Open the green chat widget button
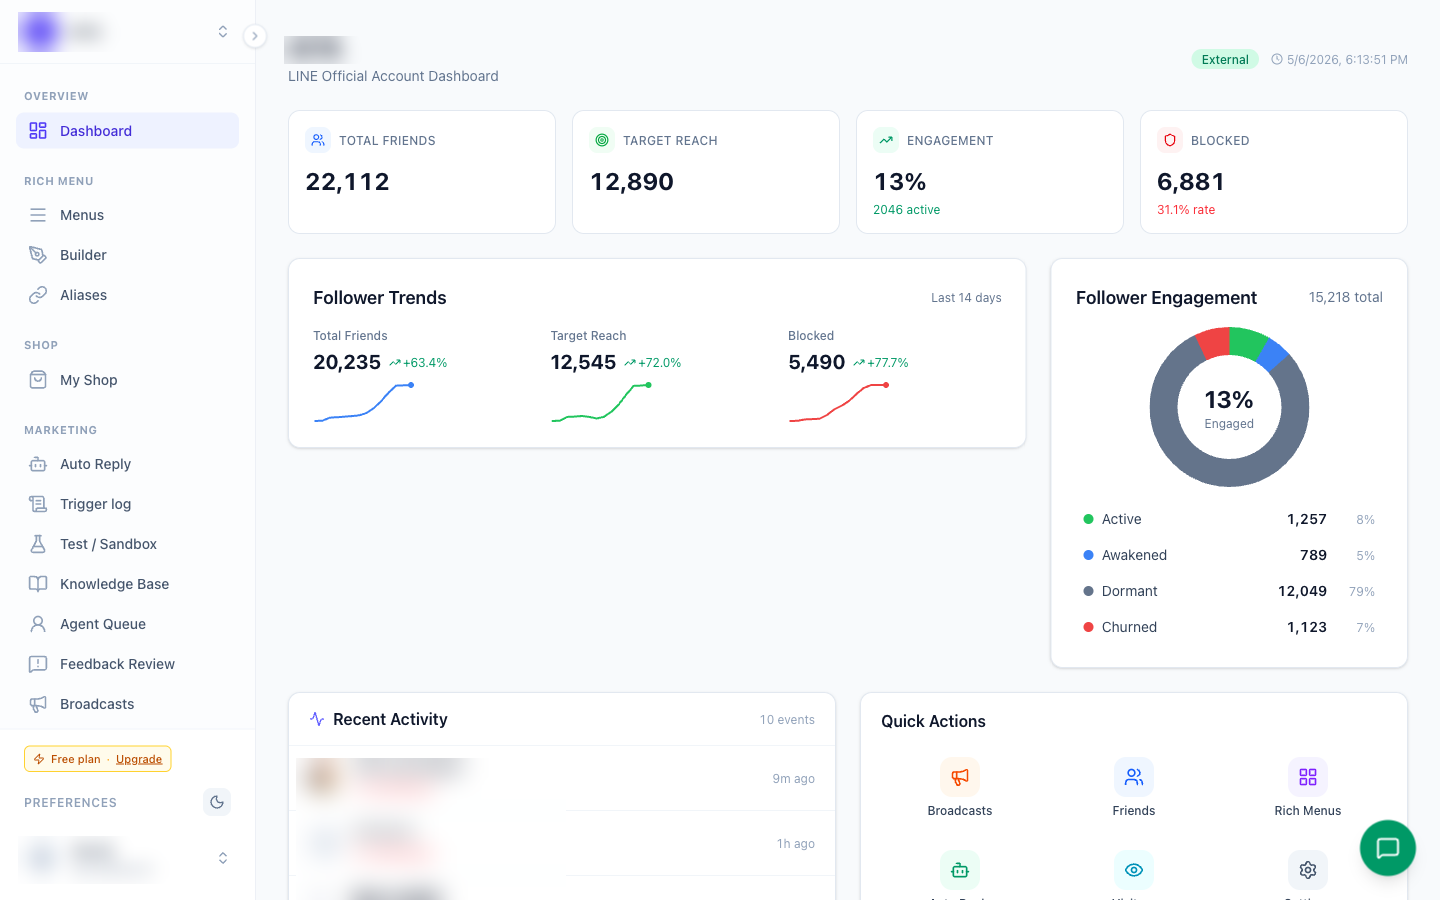The width and height of the screenshot is (1440, 900). click(x=1388, y=848)
